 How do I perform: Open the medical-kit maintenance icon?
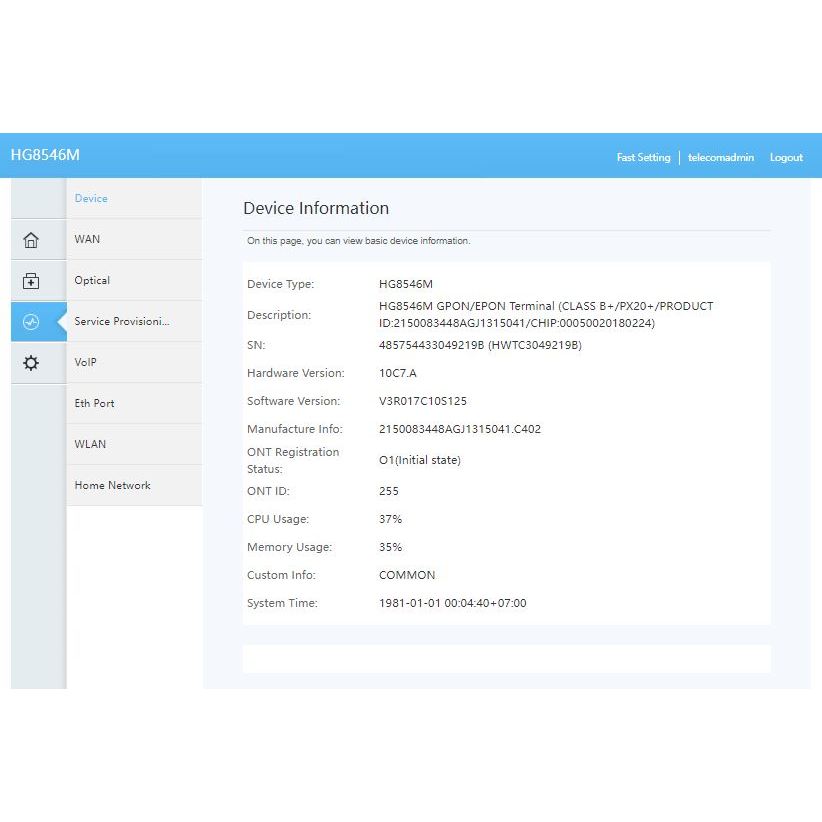coord(31,281)
